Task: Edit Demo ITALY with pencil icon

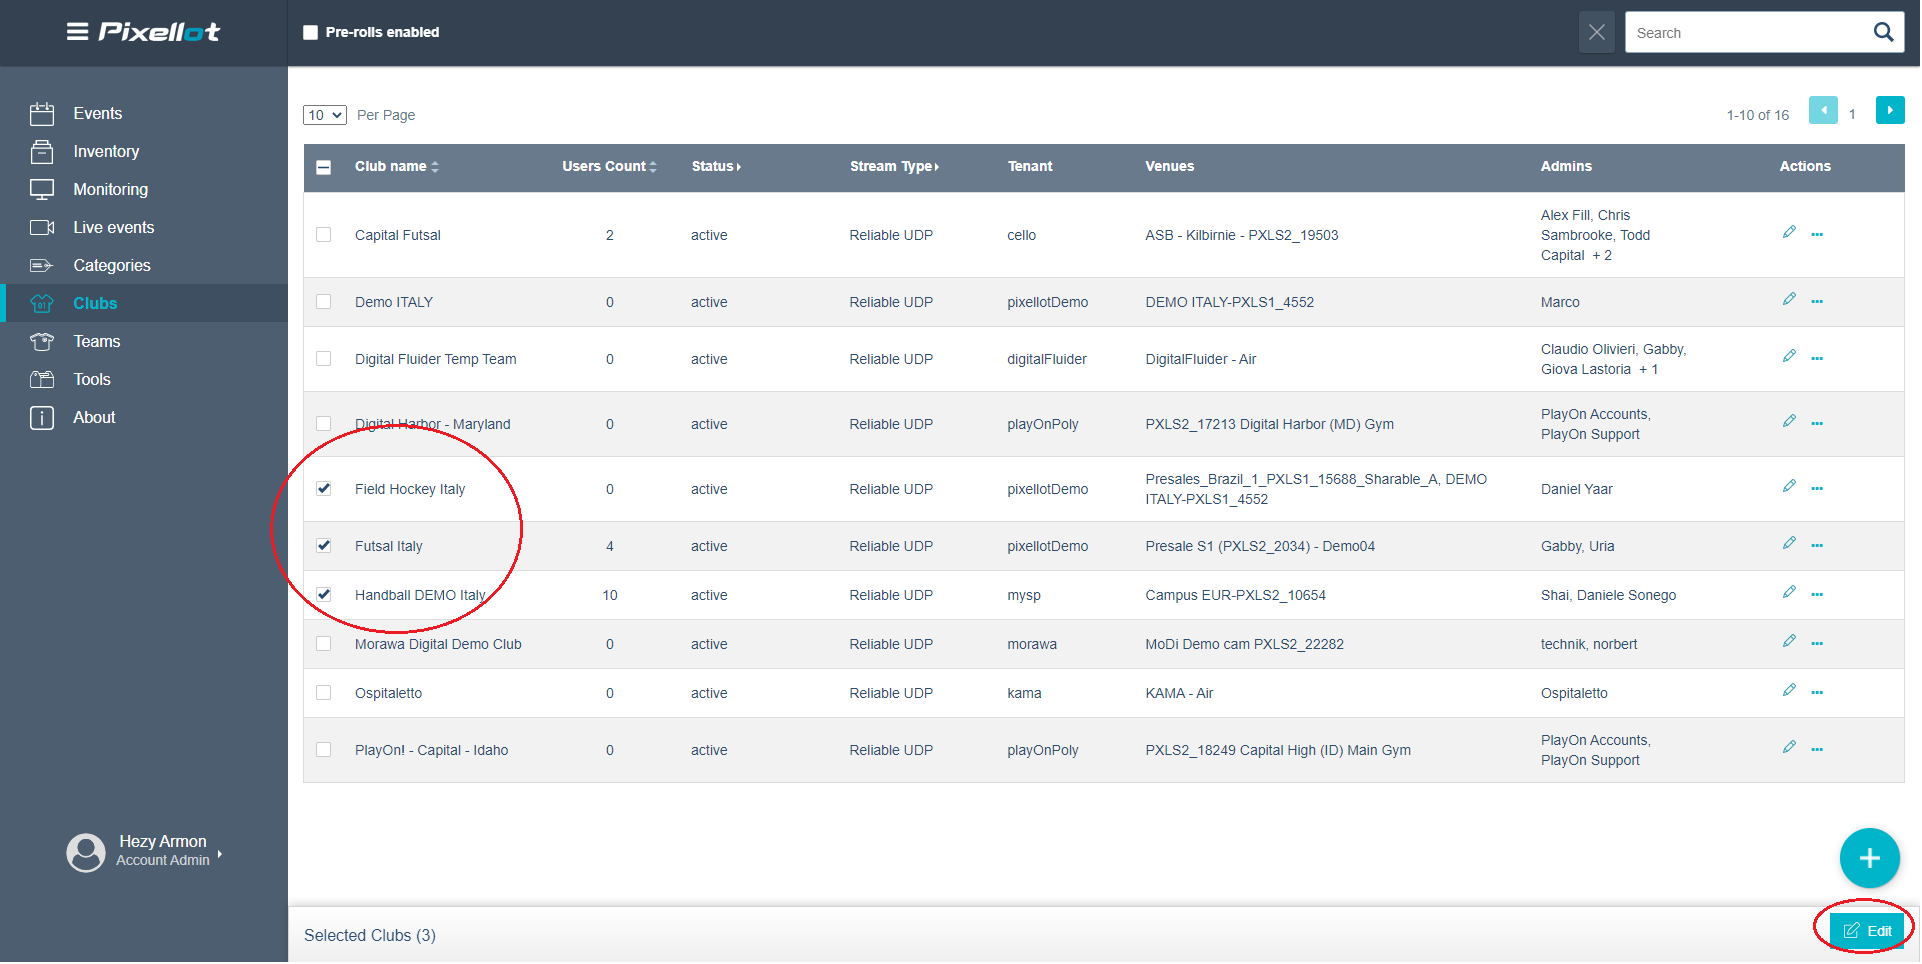Action: tap(1789, 299)
